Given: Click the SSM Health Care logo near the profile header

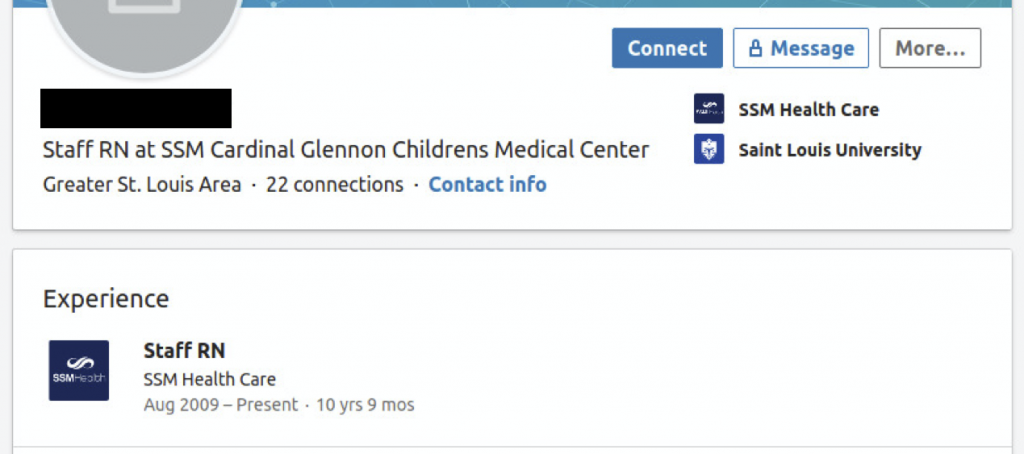Looking at the screenshot, I should 709,108.
